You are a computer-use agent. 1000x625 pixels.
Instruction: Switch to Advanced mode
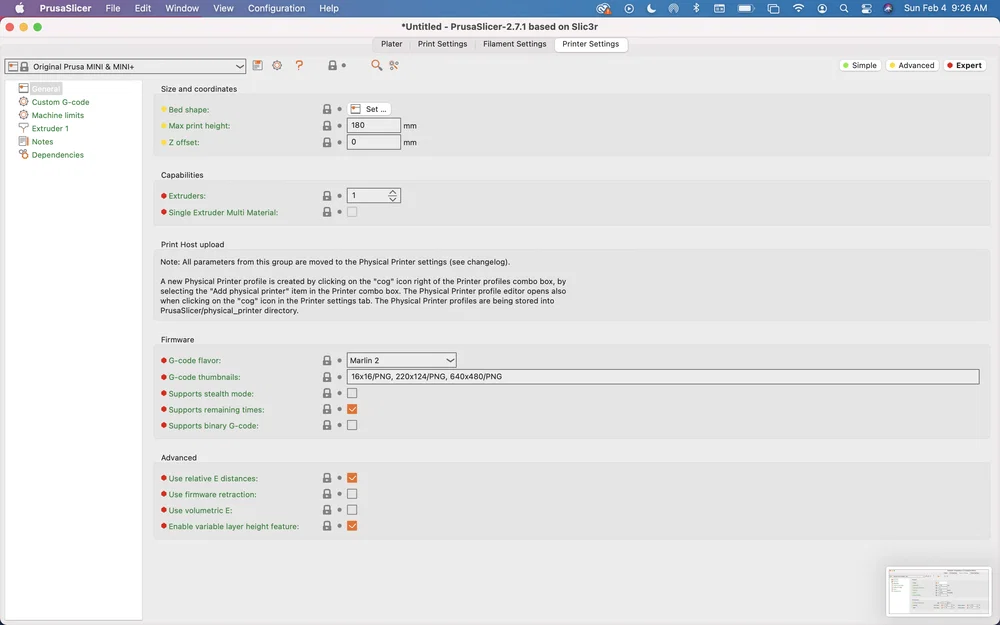click(x=912, y=65)
